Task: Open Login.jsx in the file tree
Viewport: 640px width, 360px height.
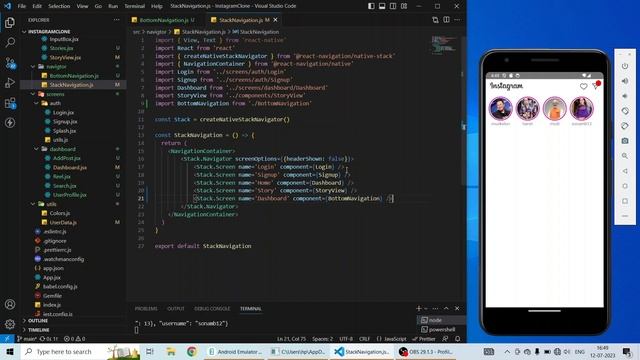Action: tap(63, 112)
